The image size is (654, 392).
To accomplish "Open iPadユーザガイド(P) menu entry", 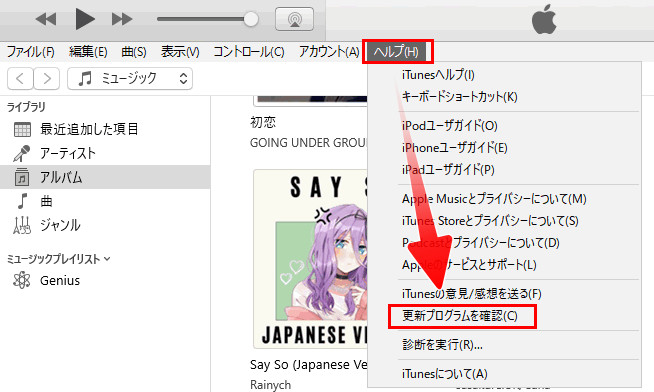I will 448,170.
